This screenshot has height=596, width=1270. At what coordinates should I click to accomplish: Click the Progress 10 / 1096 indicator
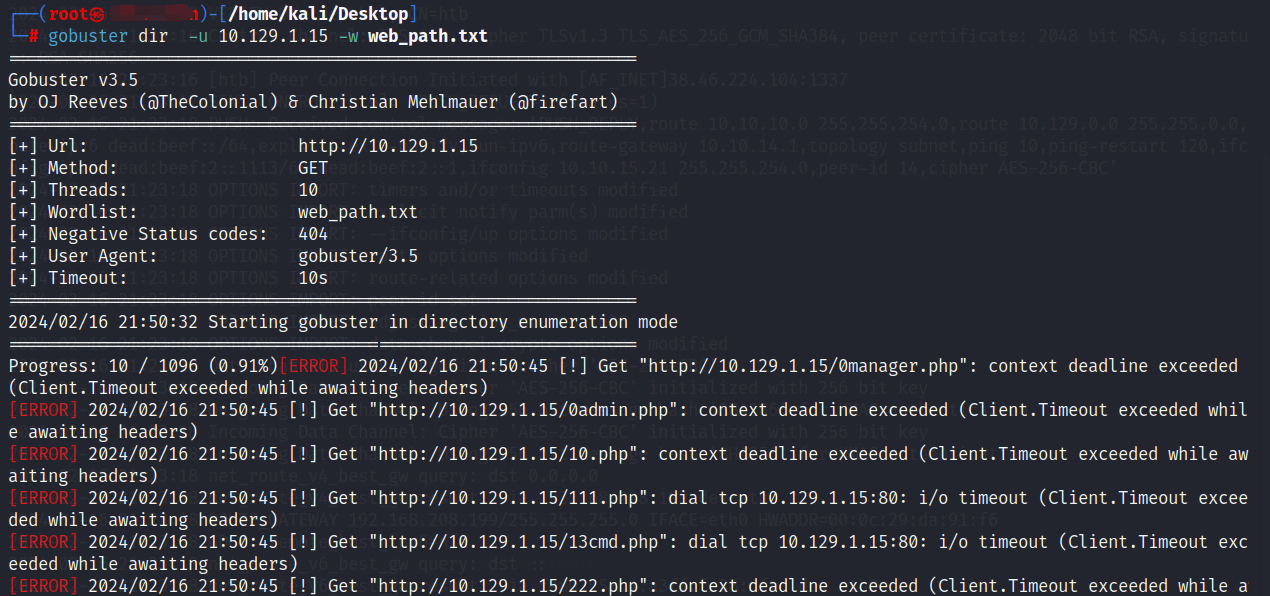pos(143,366)
